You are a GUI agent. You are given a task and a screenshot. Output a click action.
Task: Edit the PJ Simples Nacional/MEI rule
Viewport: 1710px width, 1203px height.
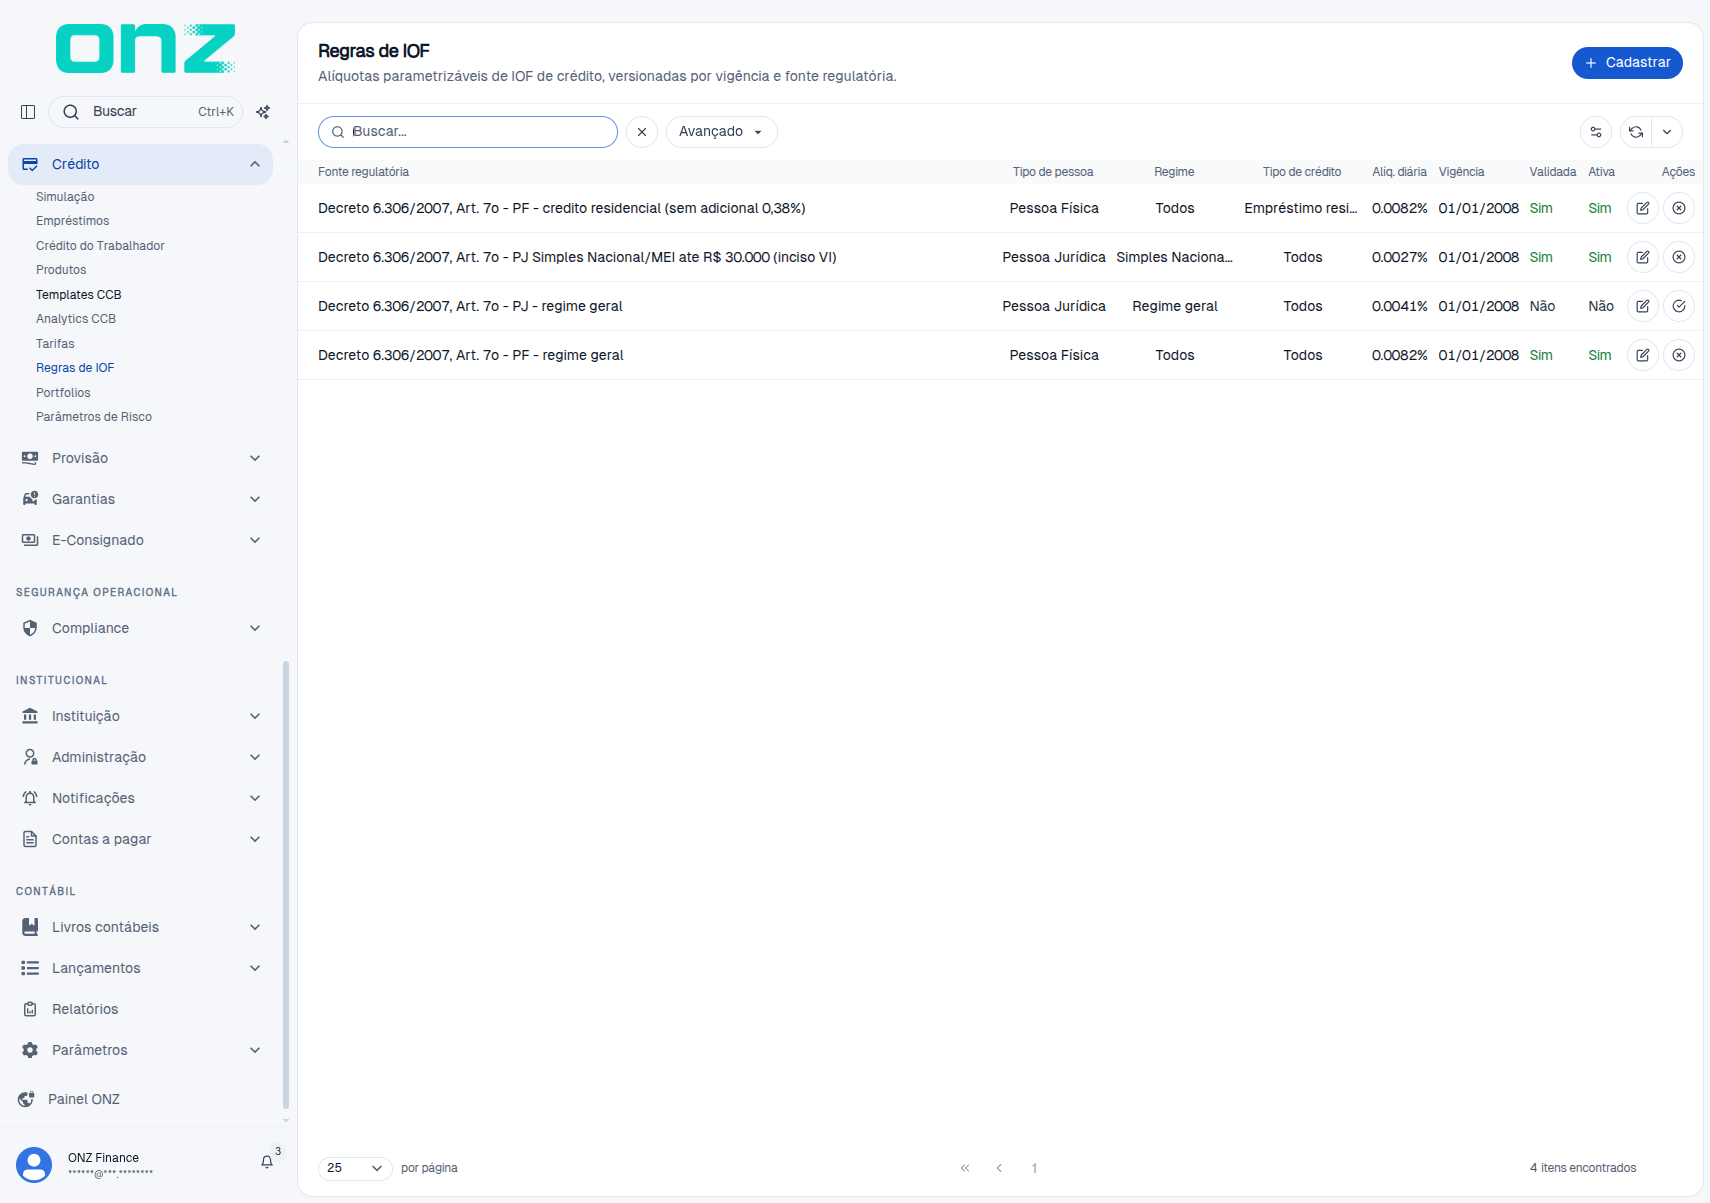point(1643,257)
